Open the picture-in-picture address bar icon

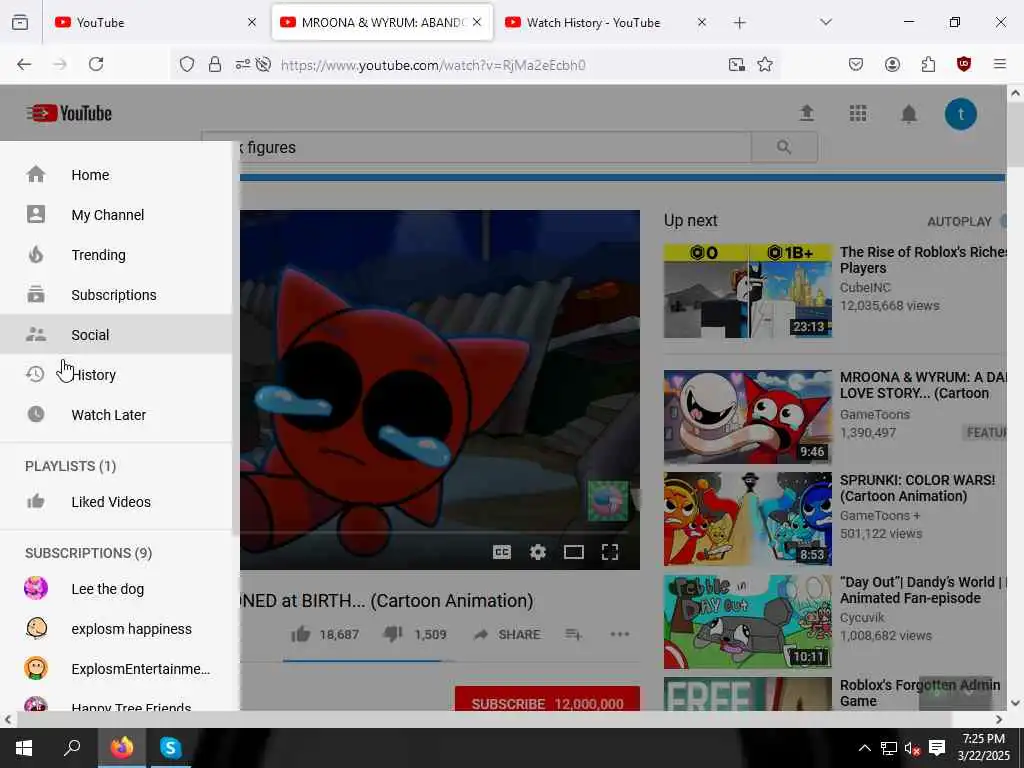737,64
